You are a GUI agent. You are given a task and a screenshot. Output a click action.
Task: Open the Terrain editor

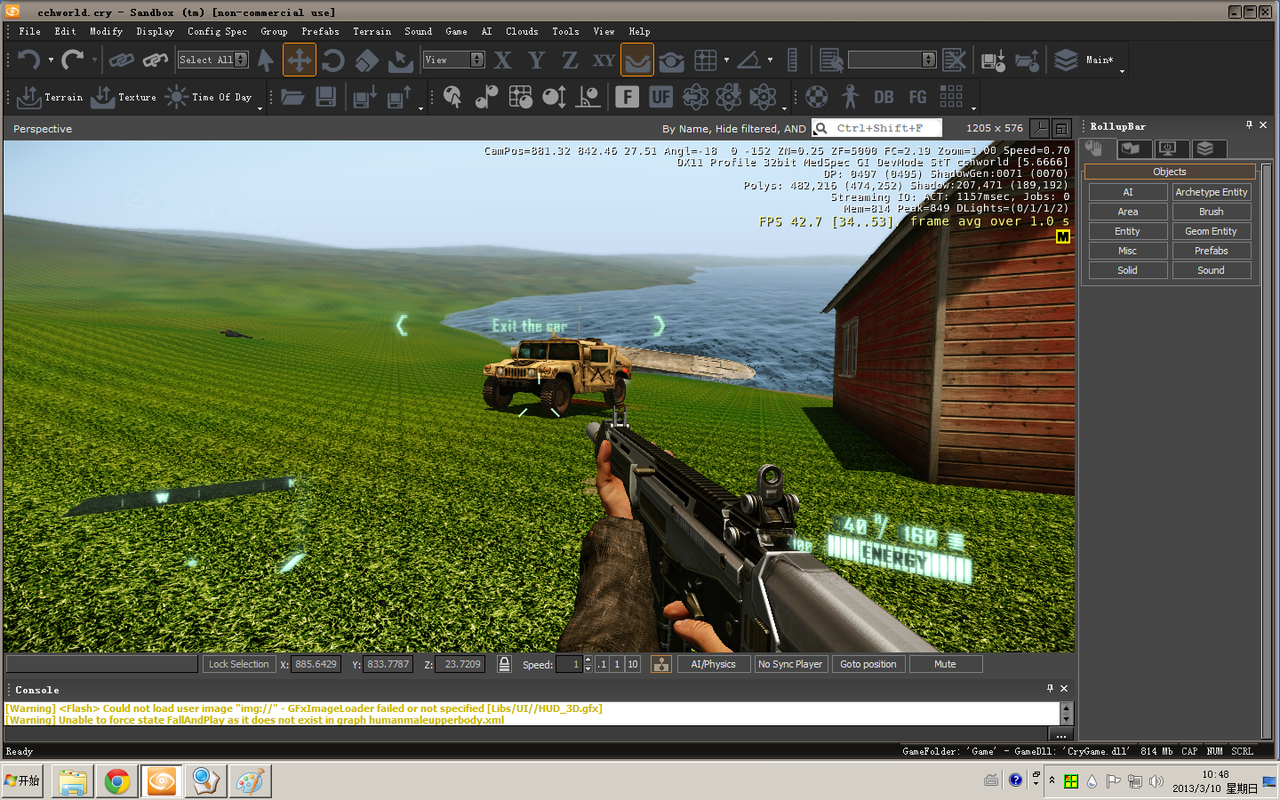click(50, 97)
